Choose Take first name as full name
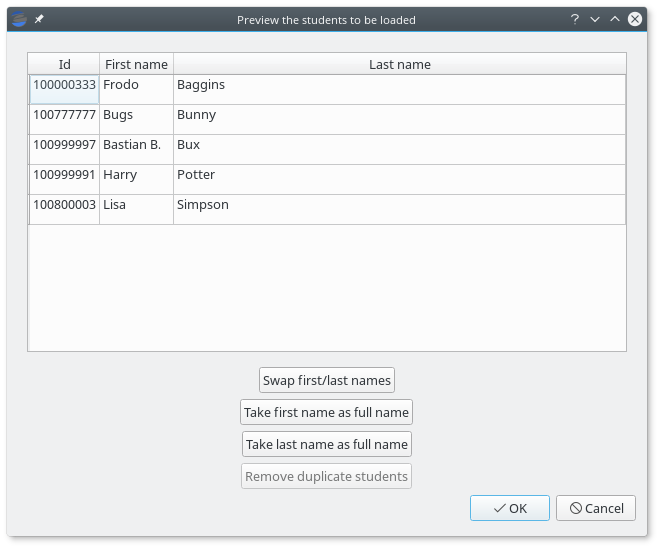 tap(326, 412)
